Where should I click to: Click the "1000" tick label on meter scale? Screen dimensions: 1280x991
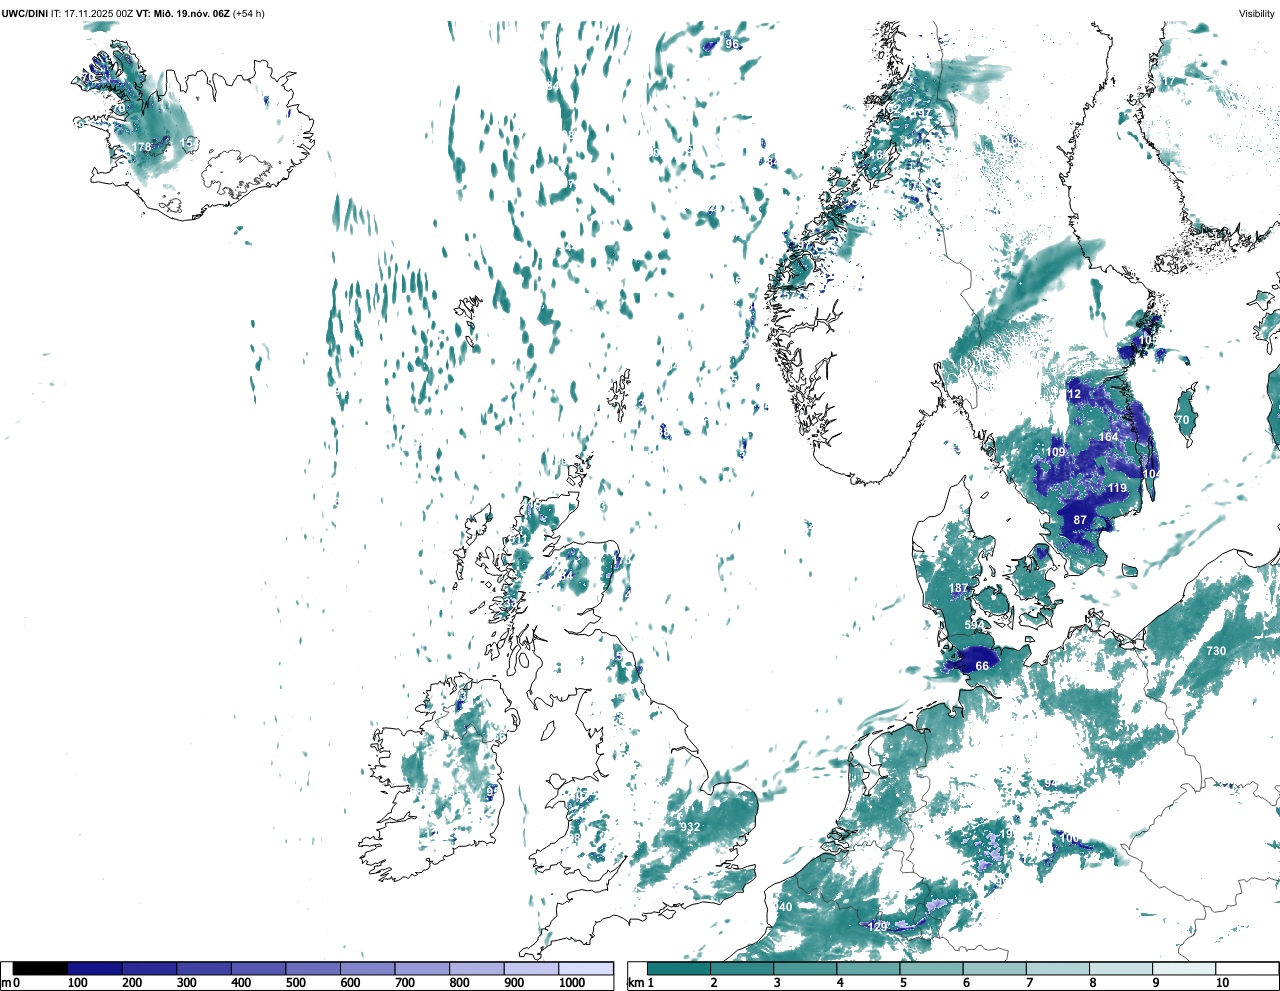click(x=572, y=983)
